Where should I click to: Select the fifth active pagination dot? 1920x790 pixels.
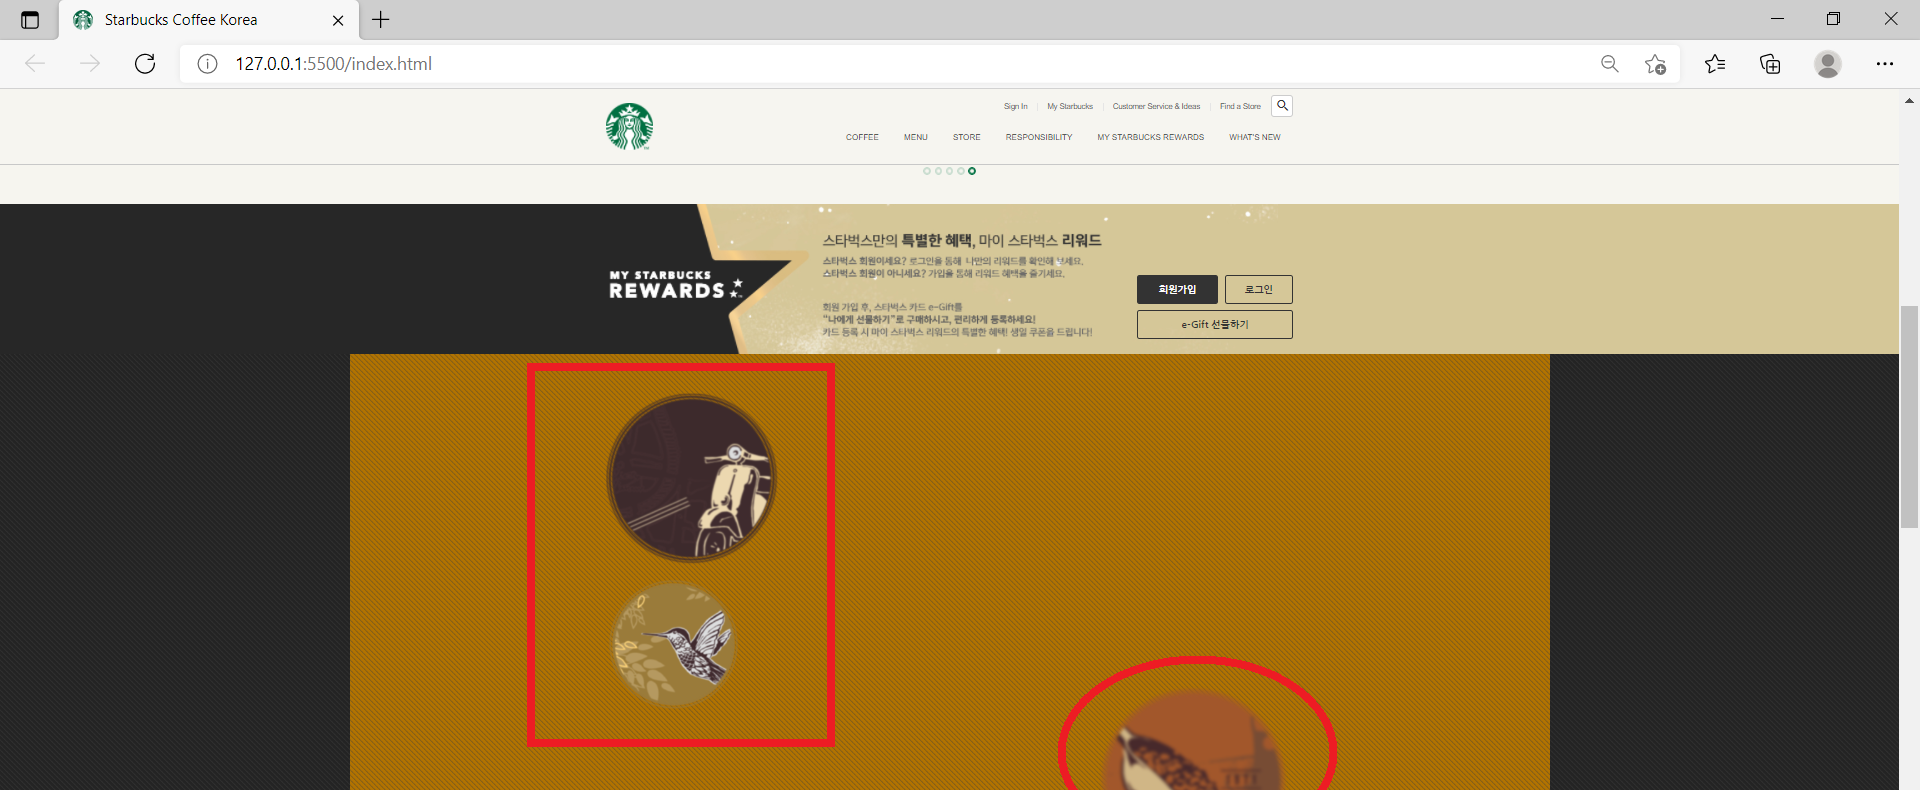[972, 171]
